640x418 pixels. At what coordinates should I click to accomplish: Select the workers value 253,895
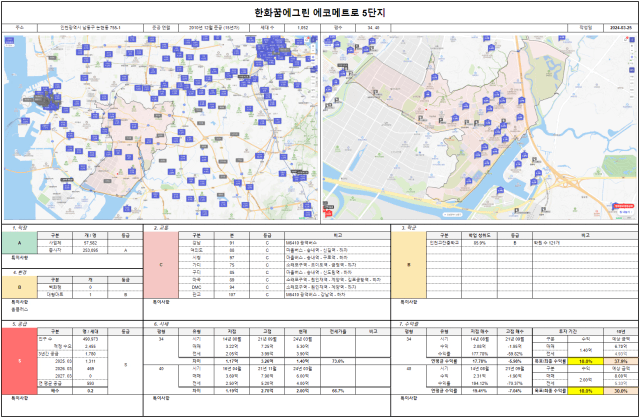pos(90,250)
